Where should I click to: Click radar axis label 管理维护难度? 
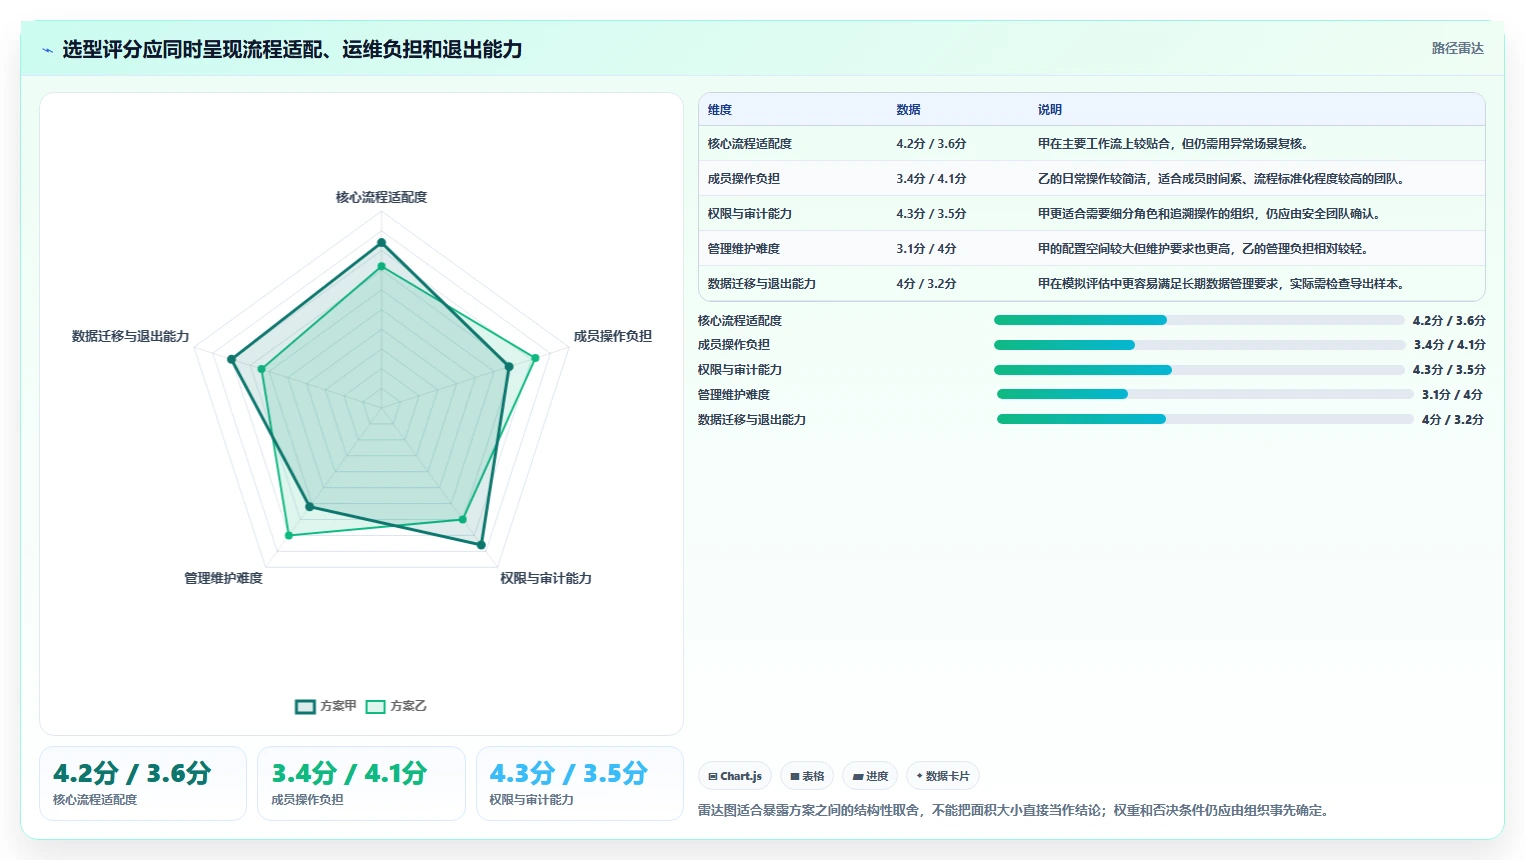tap(223, 578)
